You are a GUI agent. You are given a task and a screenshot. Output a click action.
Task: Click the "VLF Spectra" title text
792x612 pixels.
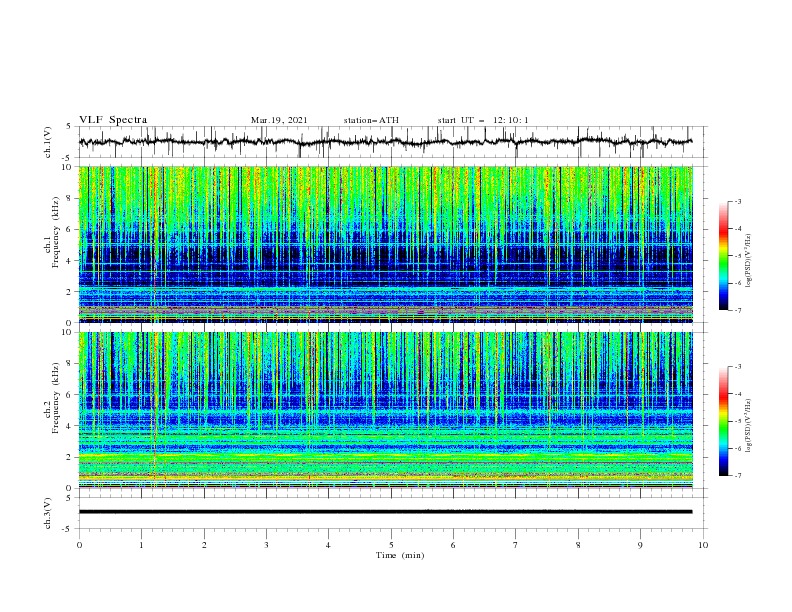tap(113, 120)
